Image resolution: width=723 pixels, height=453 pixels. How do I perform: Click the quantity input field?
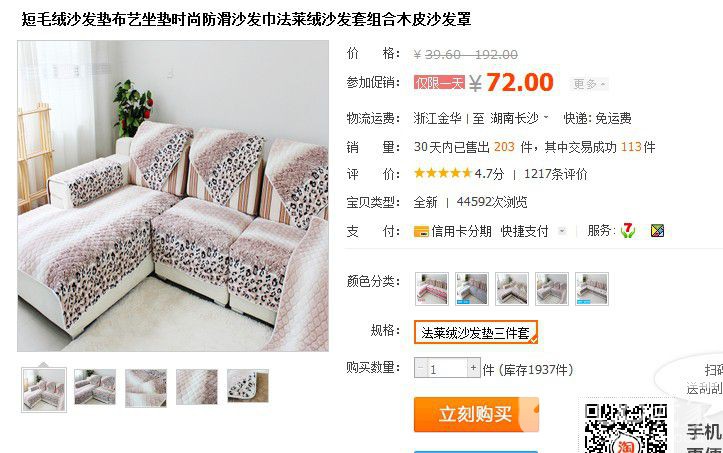pos(447,368)
